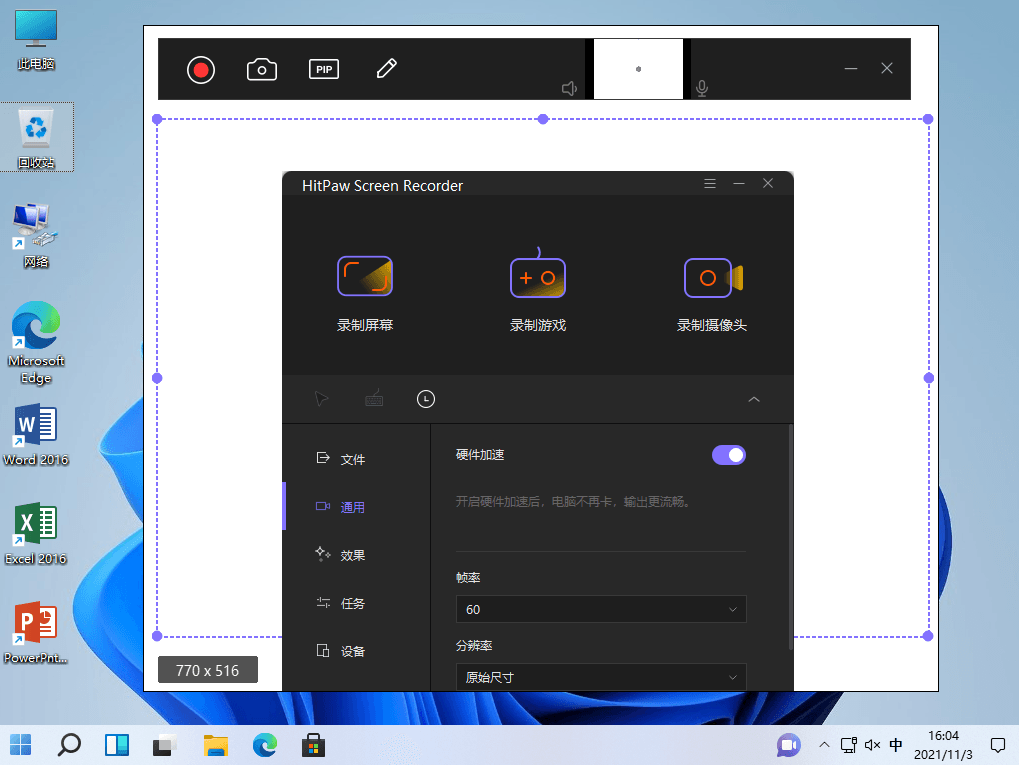1019x765 pixels.
Task: Select the 回收站 recycle bin icon
Action: point(36,137)
